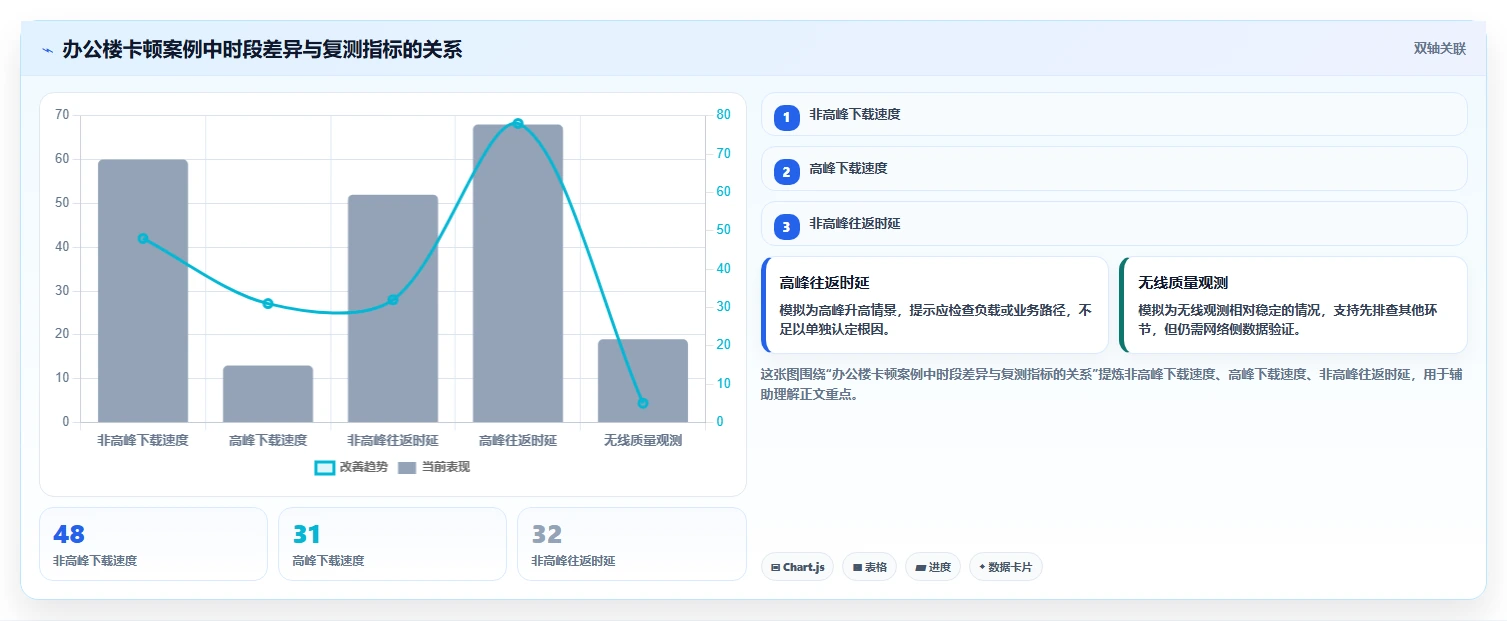
Task: Click the chart title 办公楼卡顿案例中时段差异与复测指标的关系
Action: (262, 49)
